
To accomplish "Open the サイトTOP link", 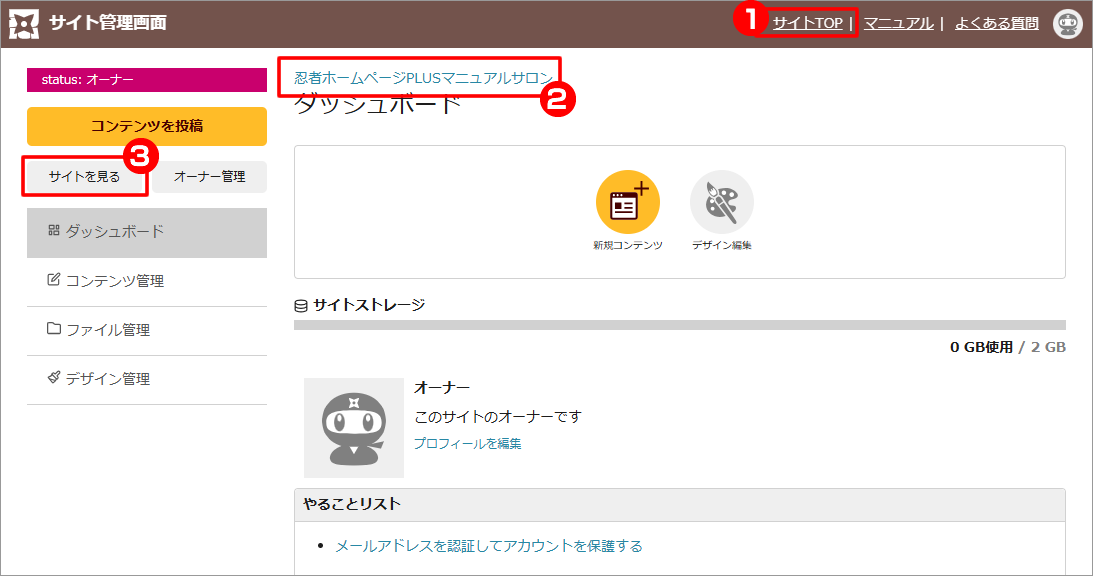I will (807, 23).
